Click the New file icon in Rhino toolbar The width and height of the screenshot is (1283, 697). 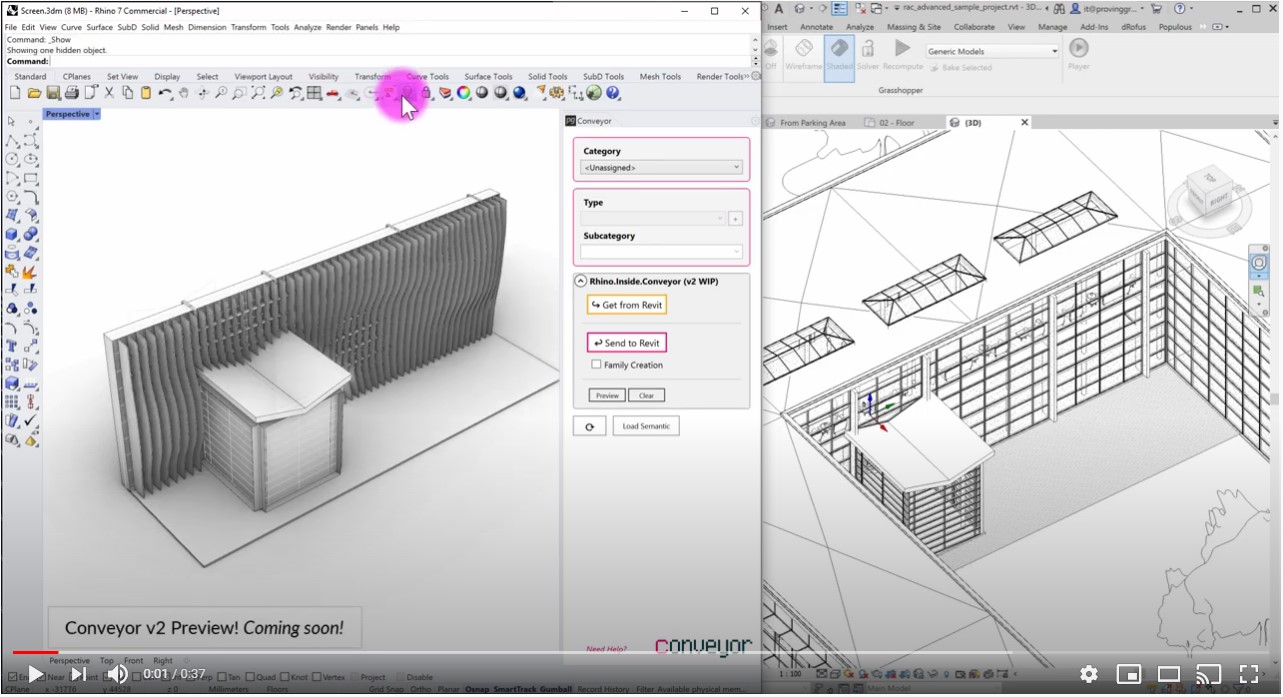(15, 93)
